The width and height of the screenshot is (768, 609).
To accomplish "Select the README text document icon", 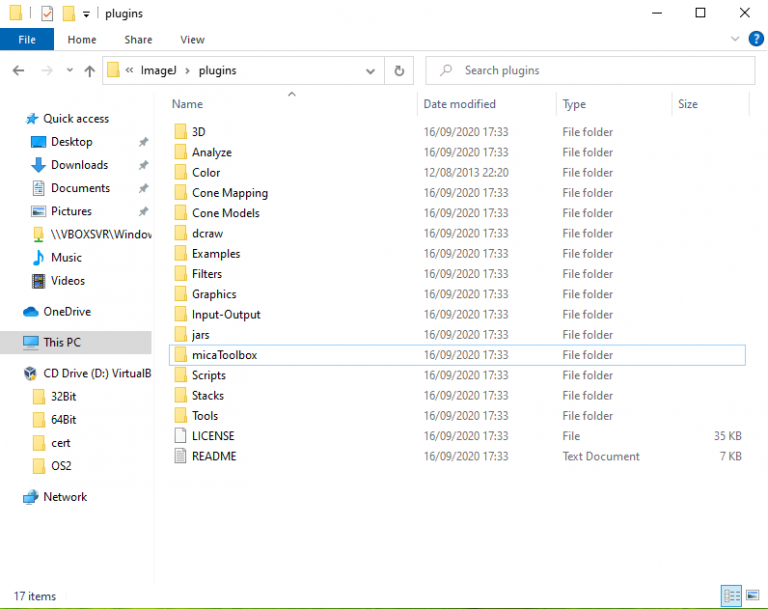I will coord(181,456).
